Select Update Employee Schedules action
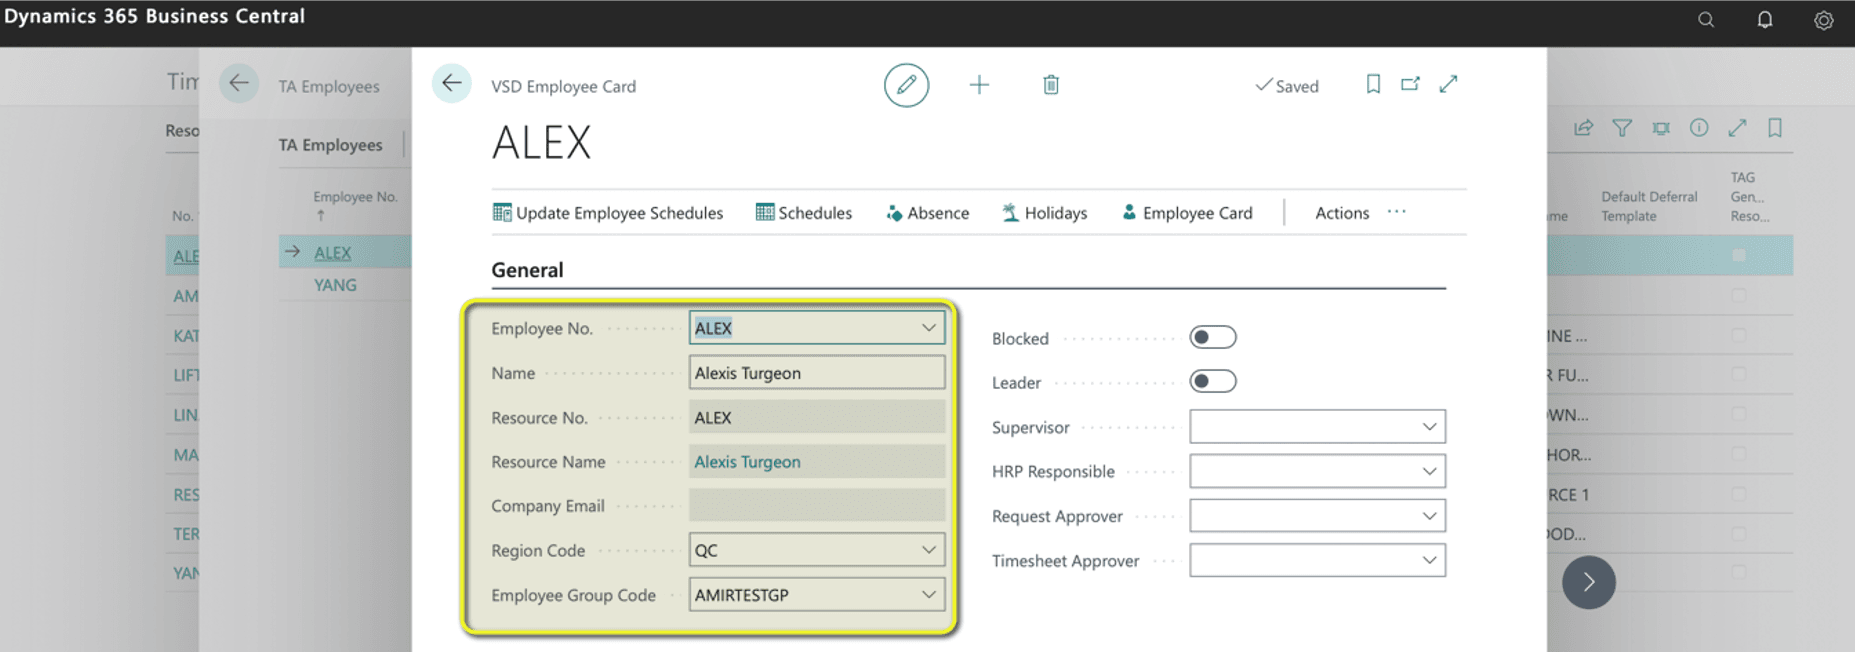 [608, 213]
